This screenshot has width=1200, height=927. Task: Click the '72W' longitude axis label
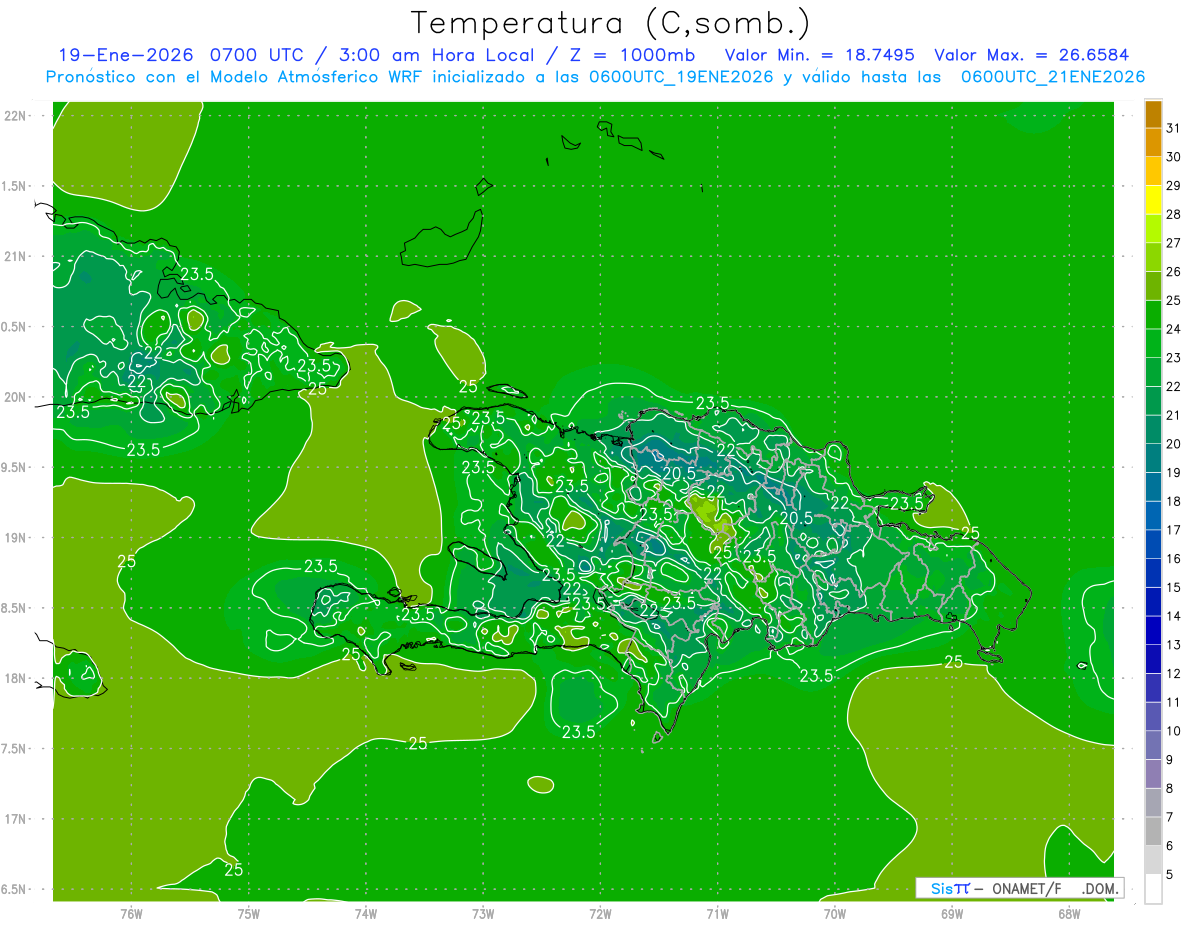click(x=601, y=913)
